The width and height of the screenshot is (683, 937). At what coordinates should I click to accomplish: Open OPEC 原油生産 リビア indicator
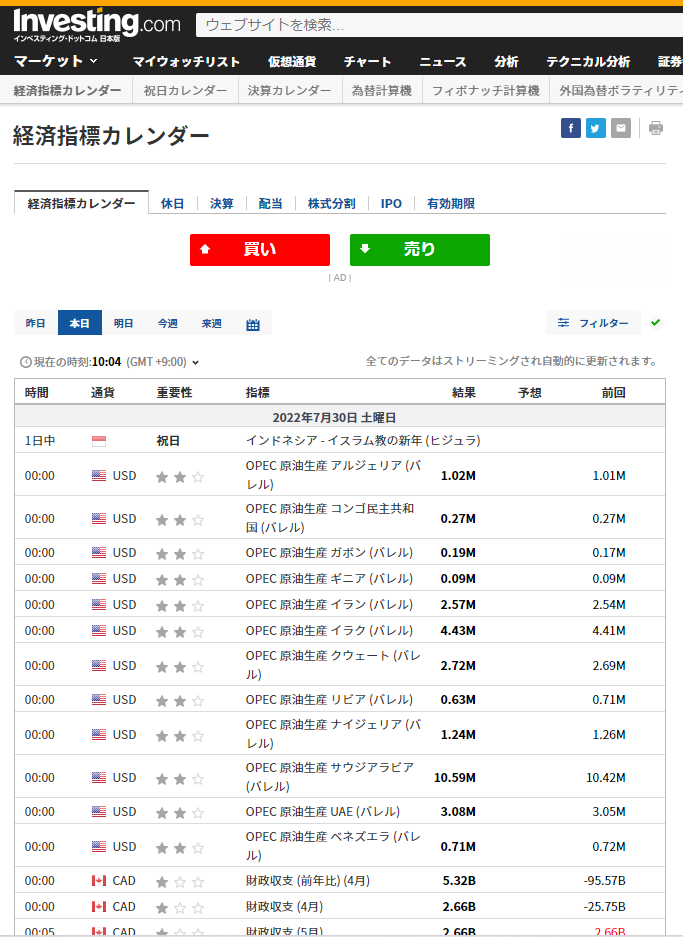[x=329, y=700]
